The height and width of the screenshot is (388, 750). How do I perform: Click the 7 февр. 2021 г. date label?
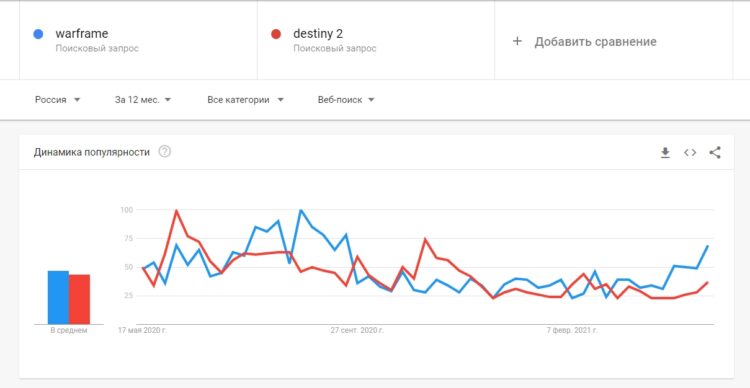[572, 331]
